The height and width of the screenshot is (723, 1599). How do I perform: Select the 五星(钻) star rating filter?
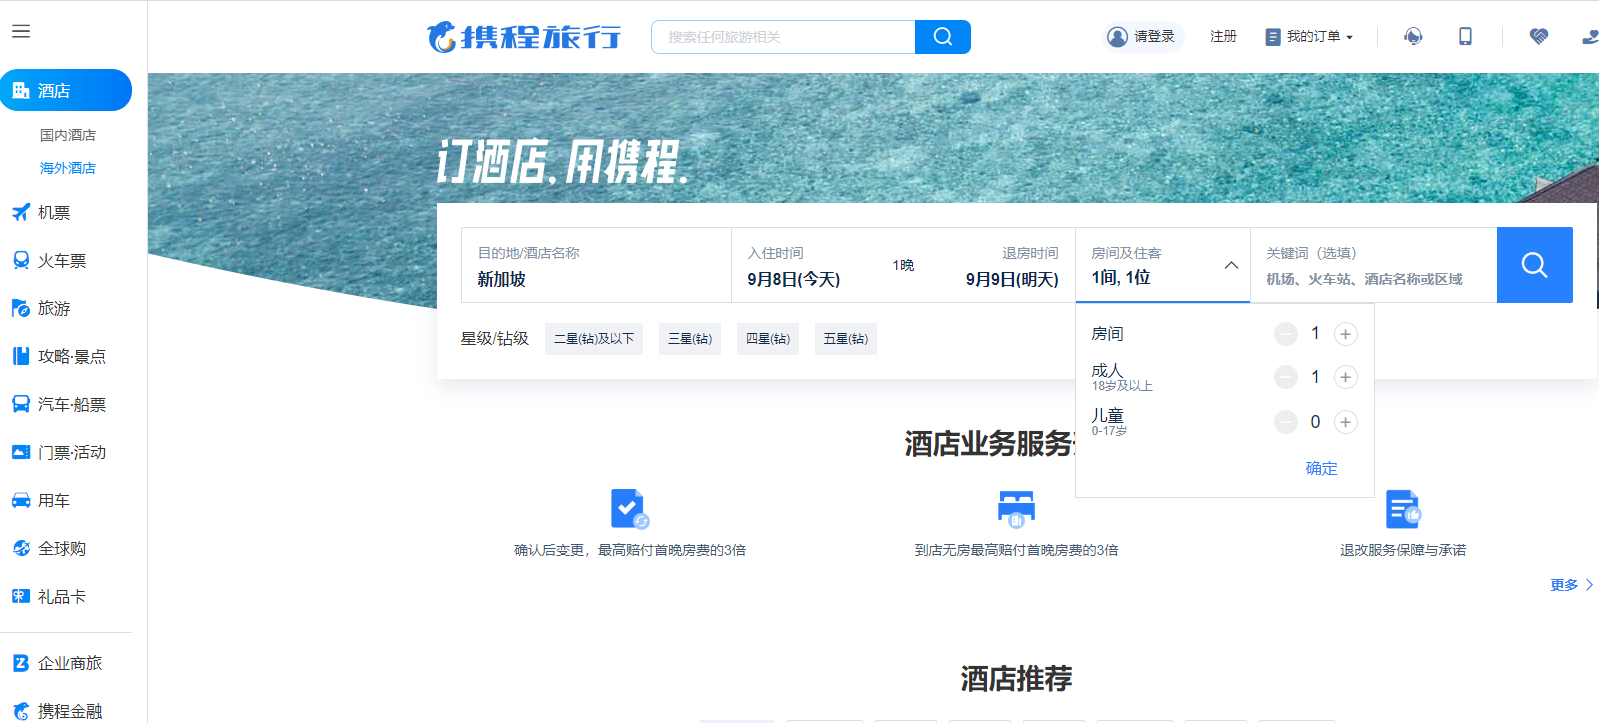coord(845,339)
